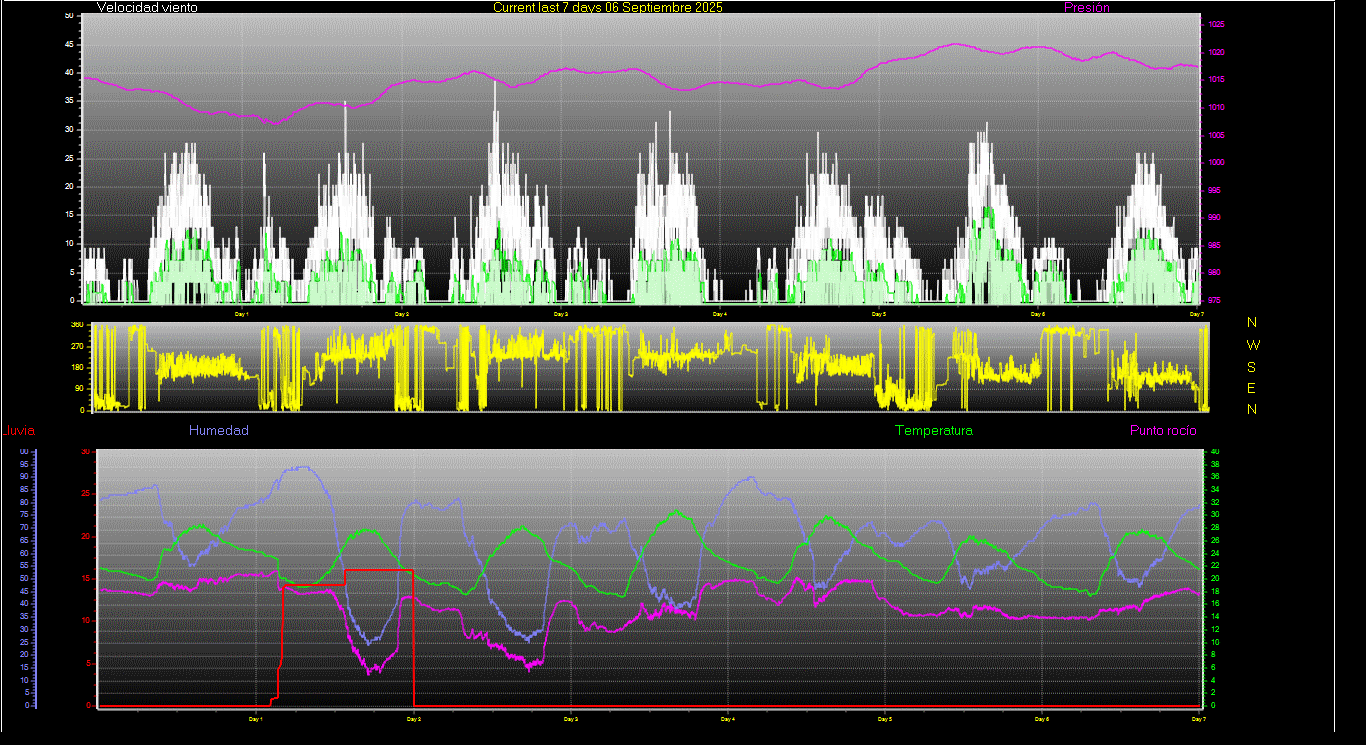Click "Day 5" under the temperature chart

(885, 718)
